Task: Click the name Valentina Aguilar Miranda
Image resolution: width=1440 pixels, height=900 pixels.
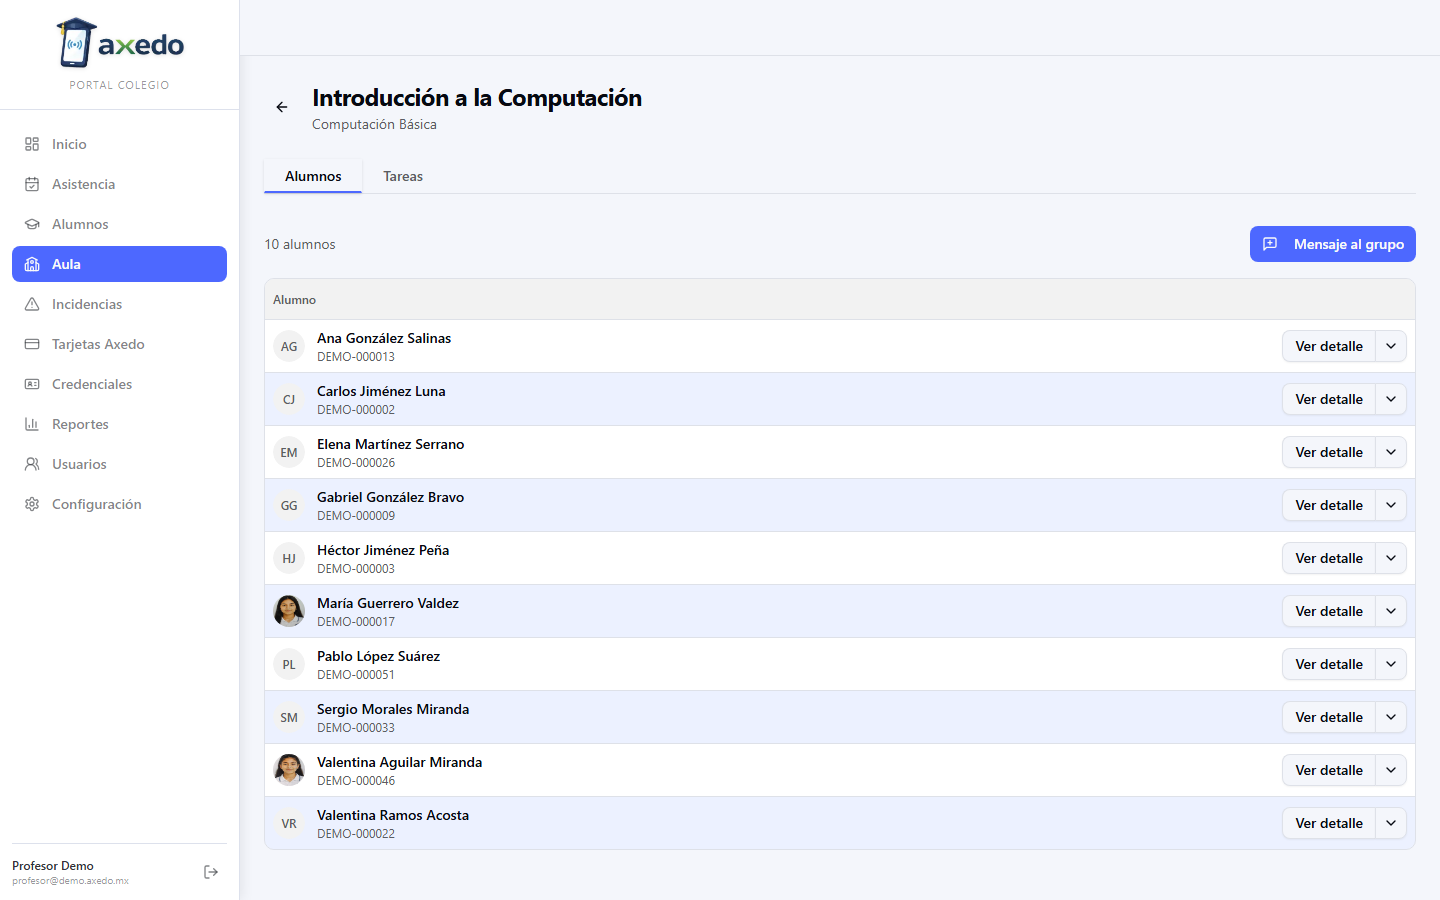Action: 399,762
